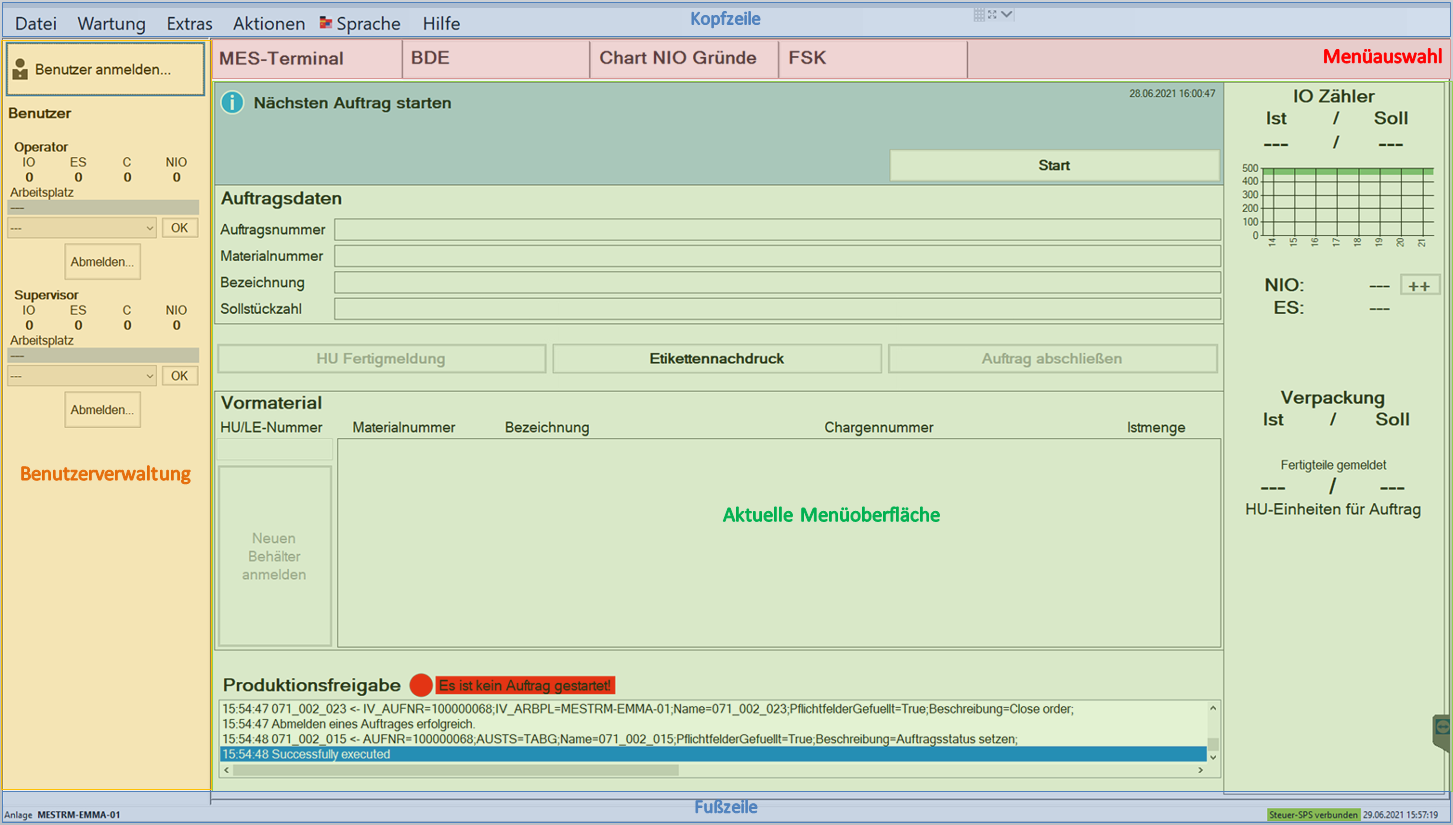
Task: Open the Operator Arbeitsplatz dropdown
Action: tap(82, 228)
